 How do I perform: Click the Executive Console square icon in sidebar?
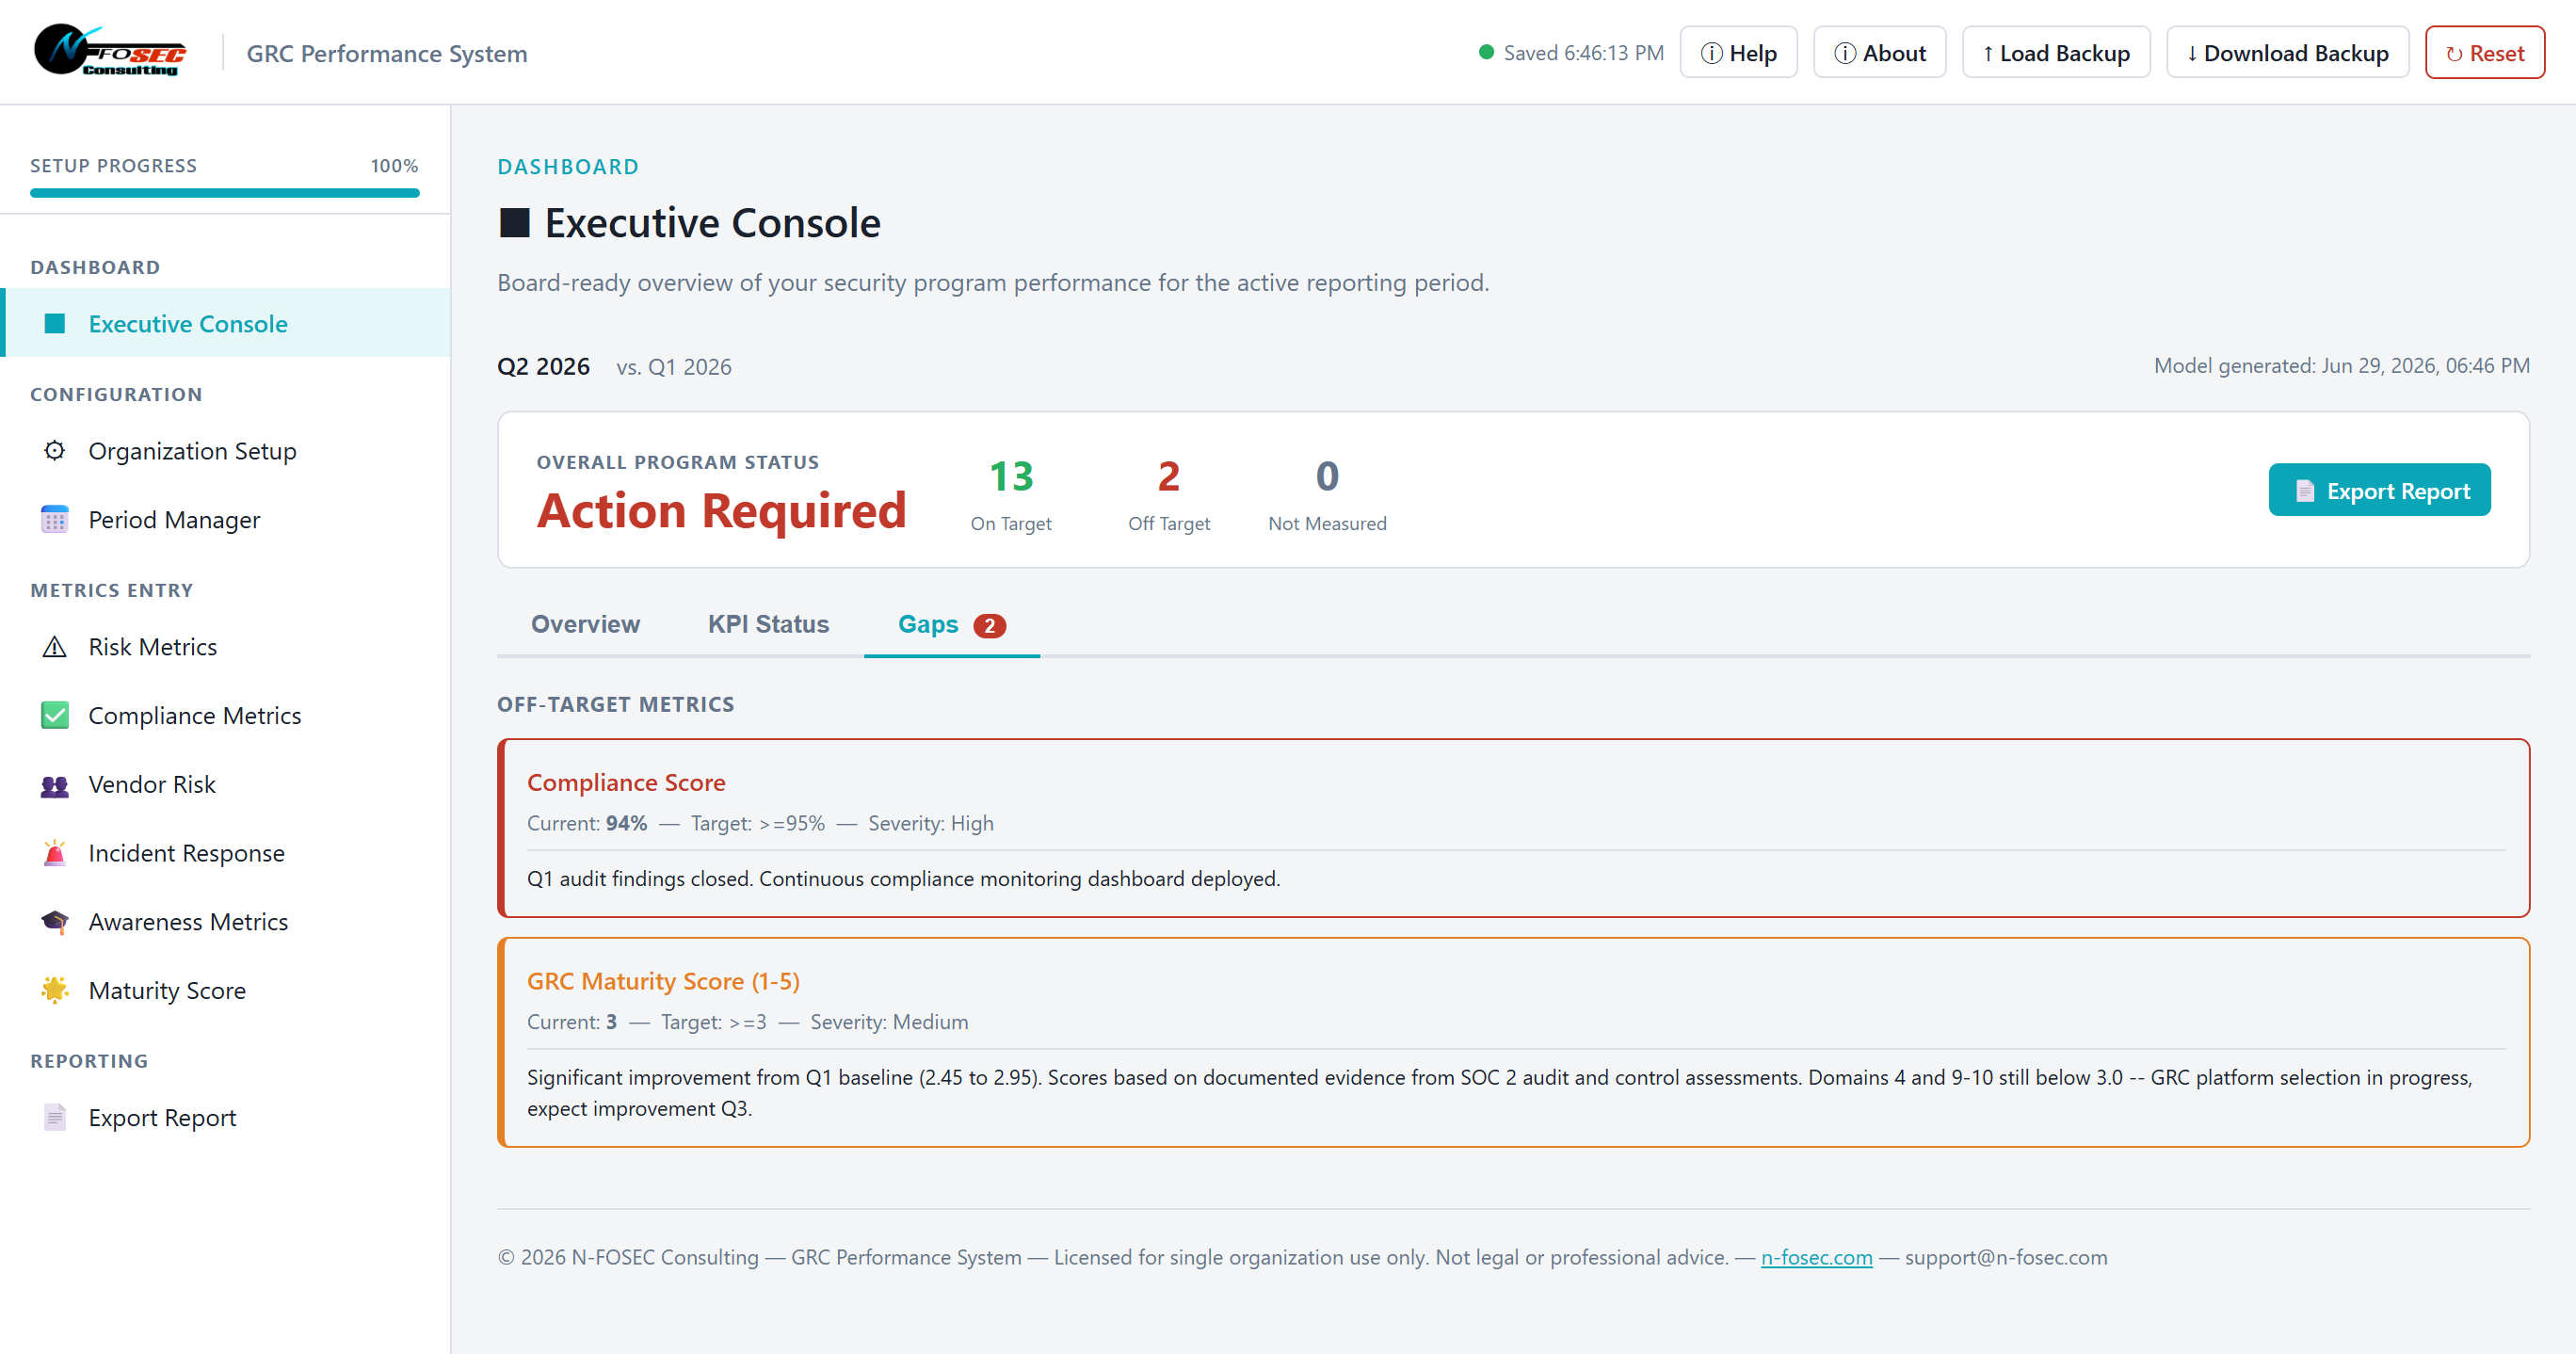[x=55, y=323]
